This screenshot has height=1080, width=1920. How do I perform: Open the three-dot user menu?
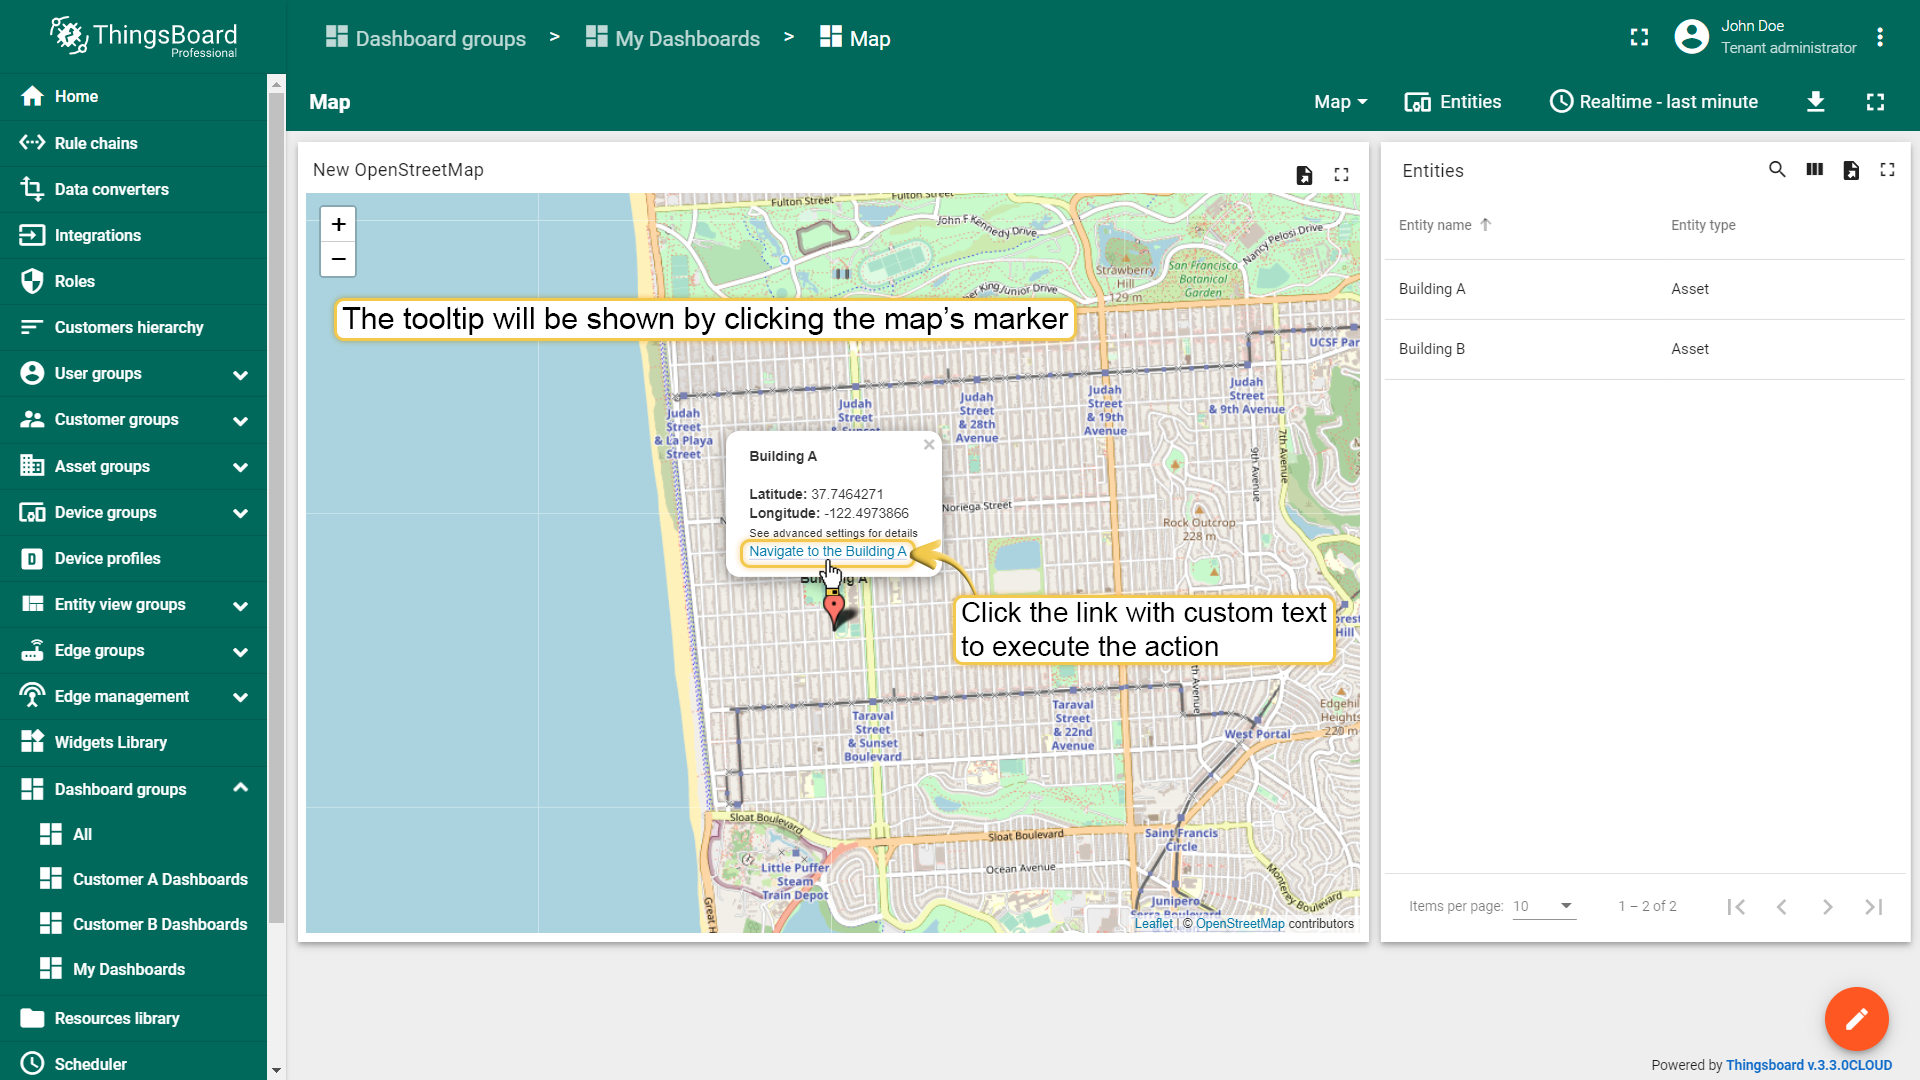click(x=1880, y=37)
